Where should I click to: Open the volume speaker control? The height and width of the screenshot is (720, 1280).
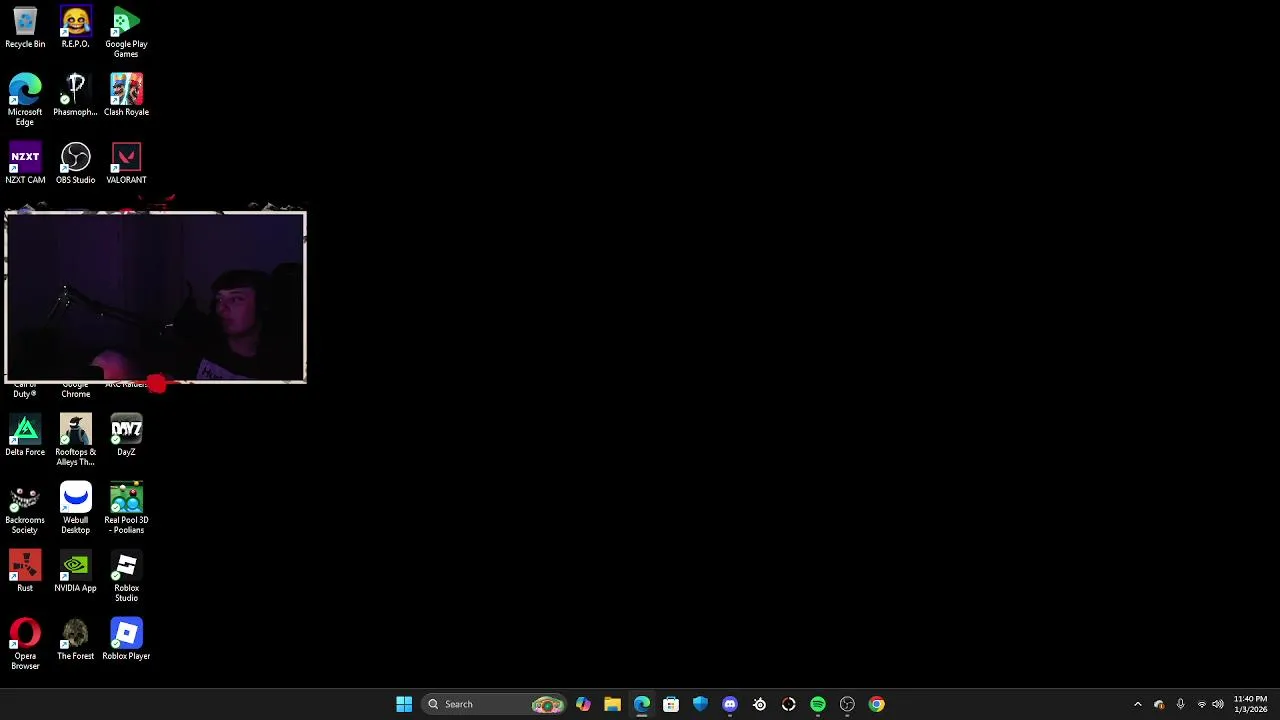(1218, 704)
